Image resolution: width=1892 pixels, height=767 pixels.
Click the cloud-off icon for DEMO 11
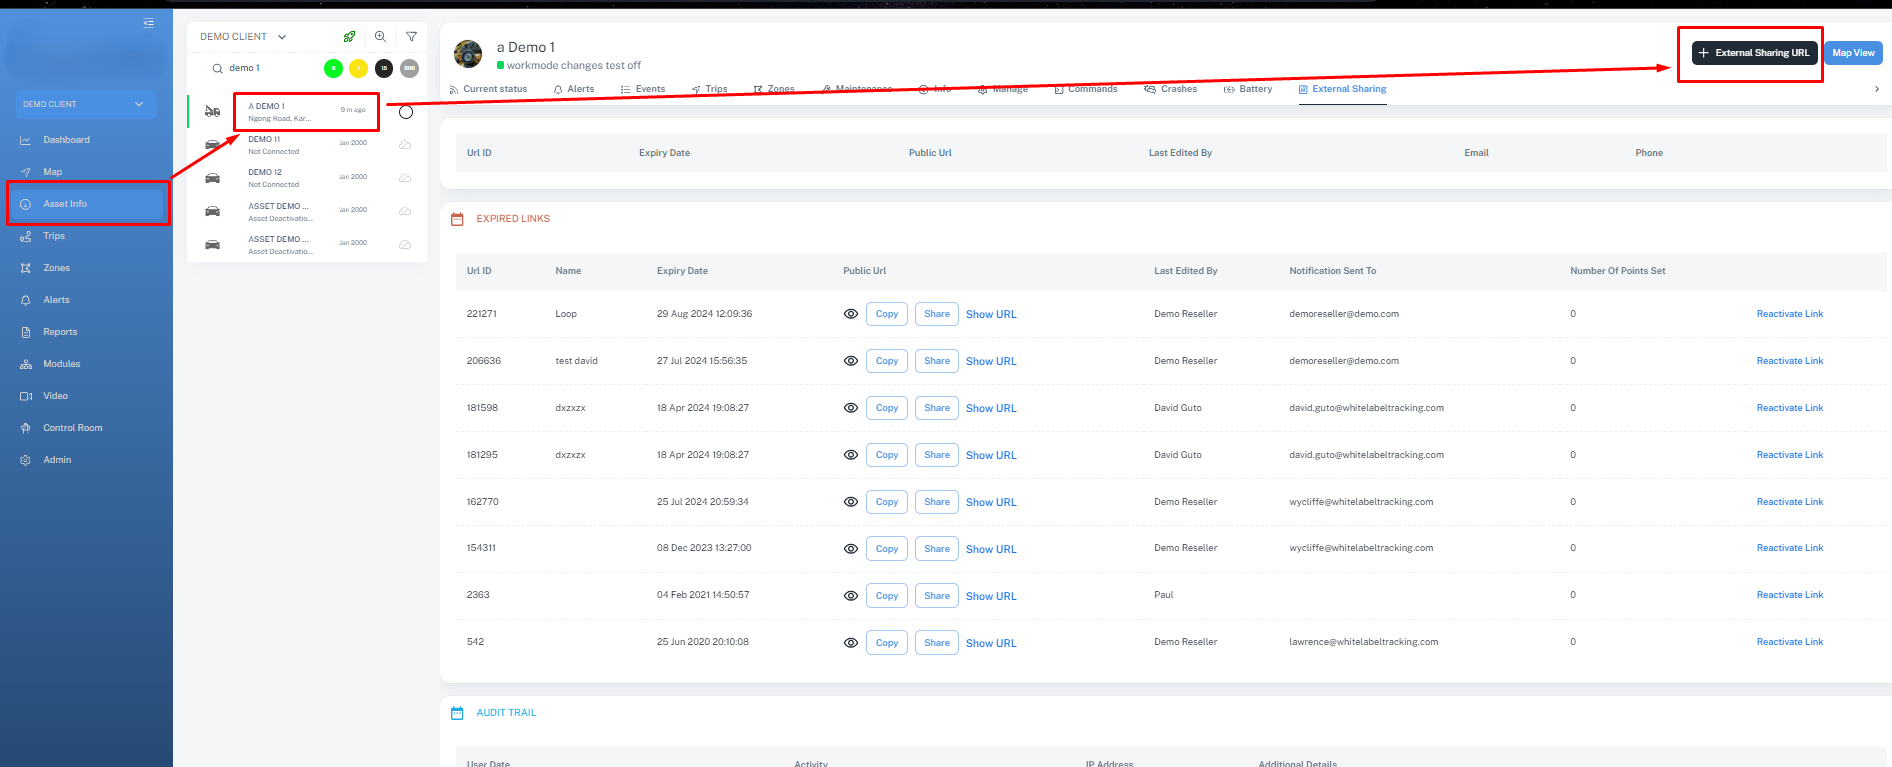click(x=405, y=145)
